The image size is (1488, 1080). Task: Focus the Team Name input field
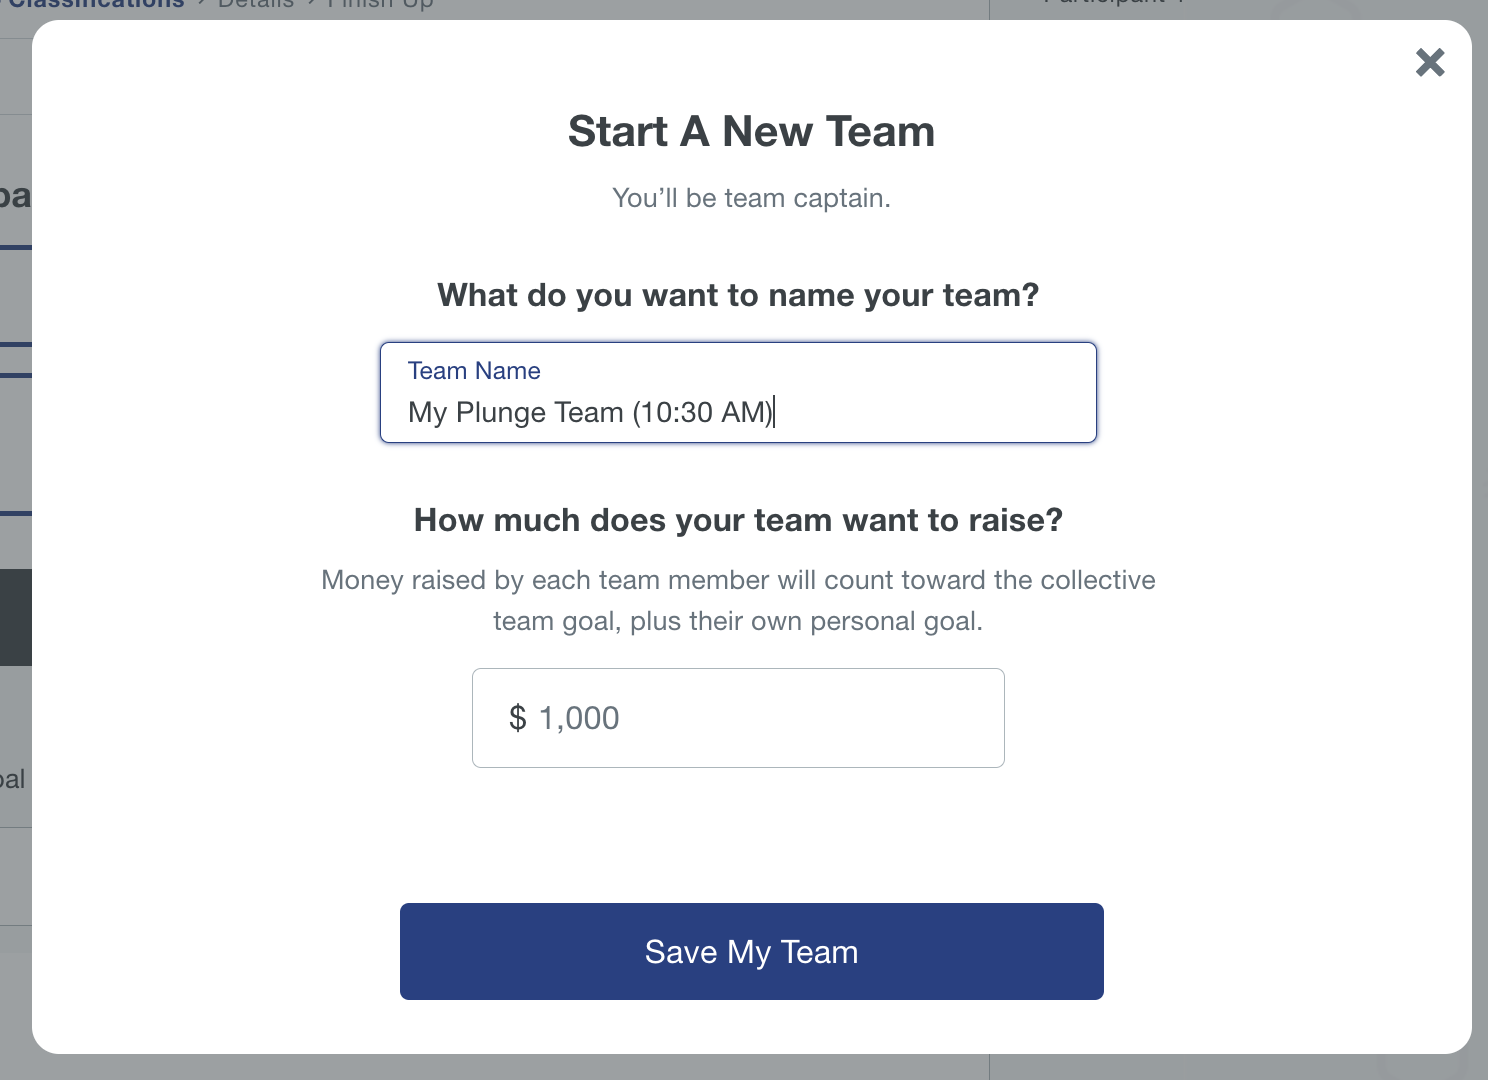coord(738,393)
